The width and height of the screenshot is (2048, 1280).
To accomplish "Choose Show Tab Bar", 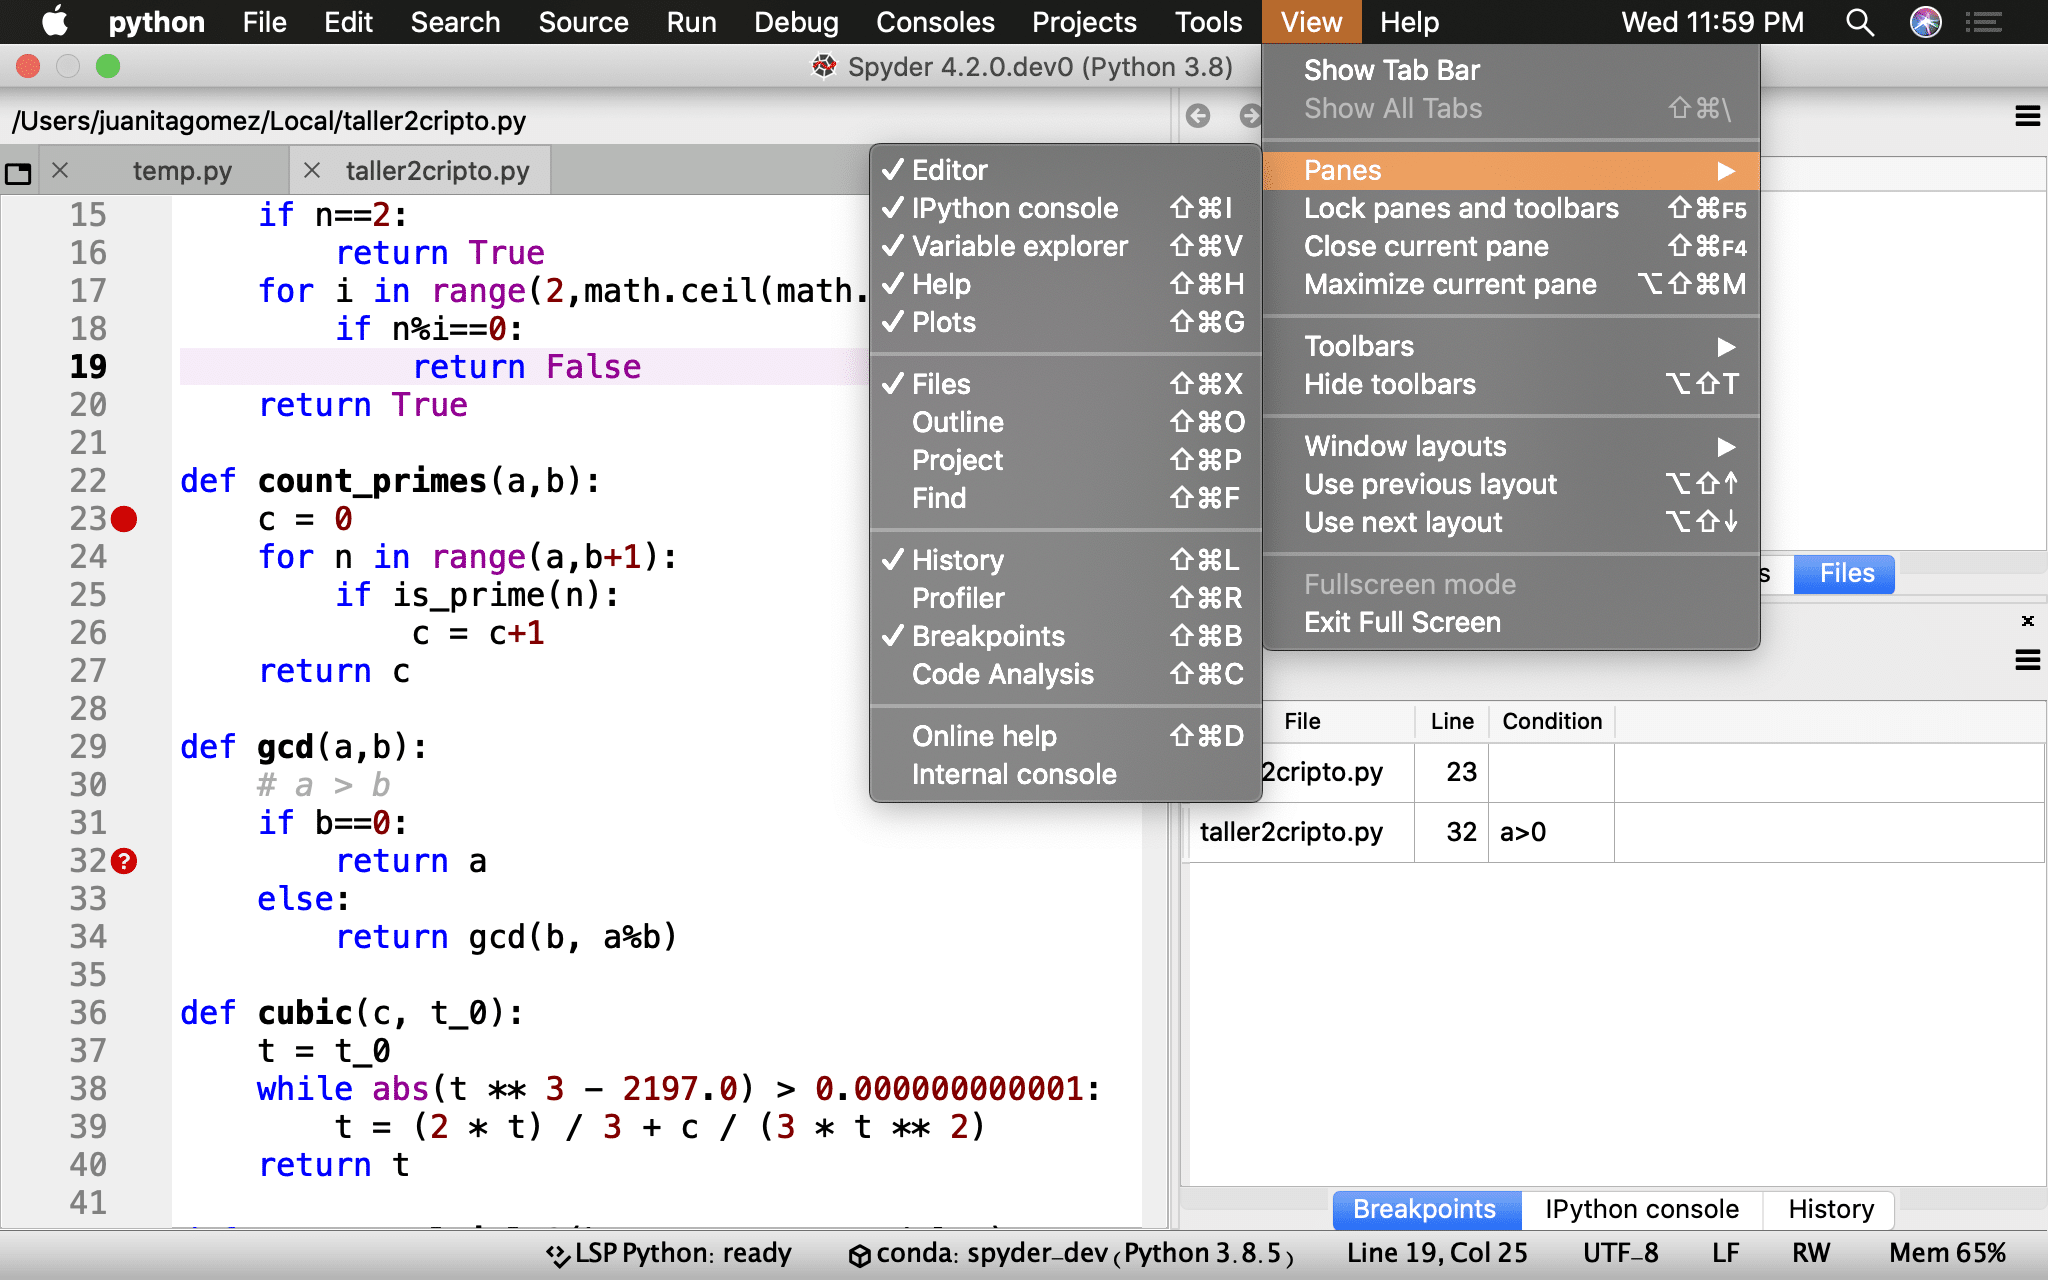I will (1511, 70).
